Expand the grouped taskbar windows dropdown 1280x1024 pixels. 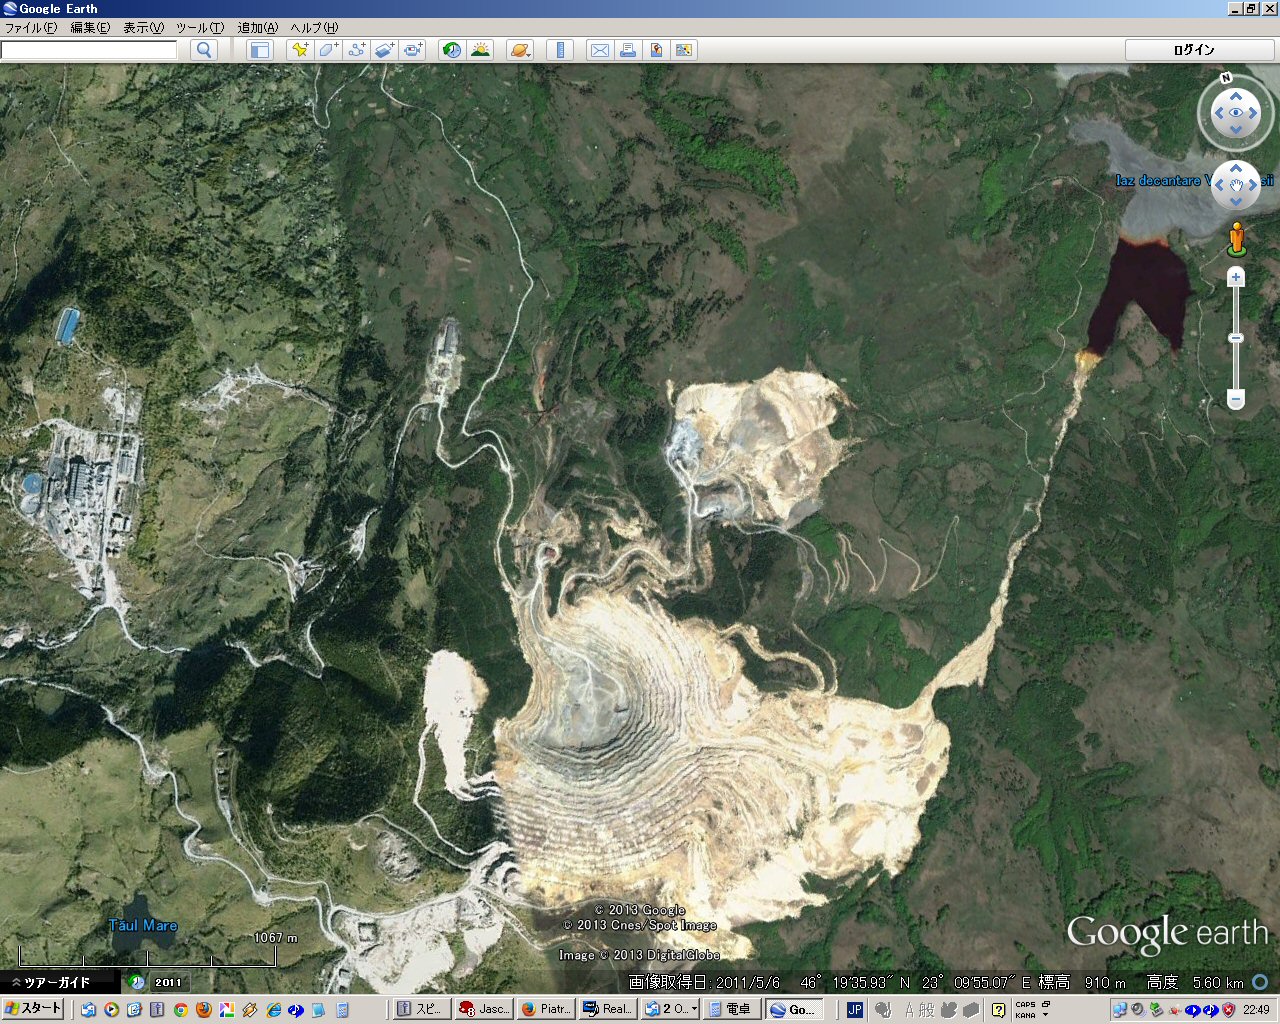point(694,1009)
